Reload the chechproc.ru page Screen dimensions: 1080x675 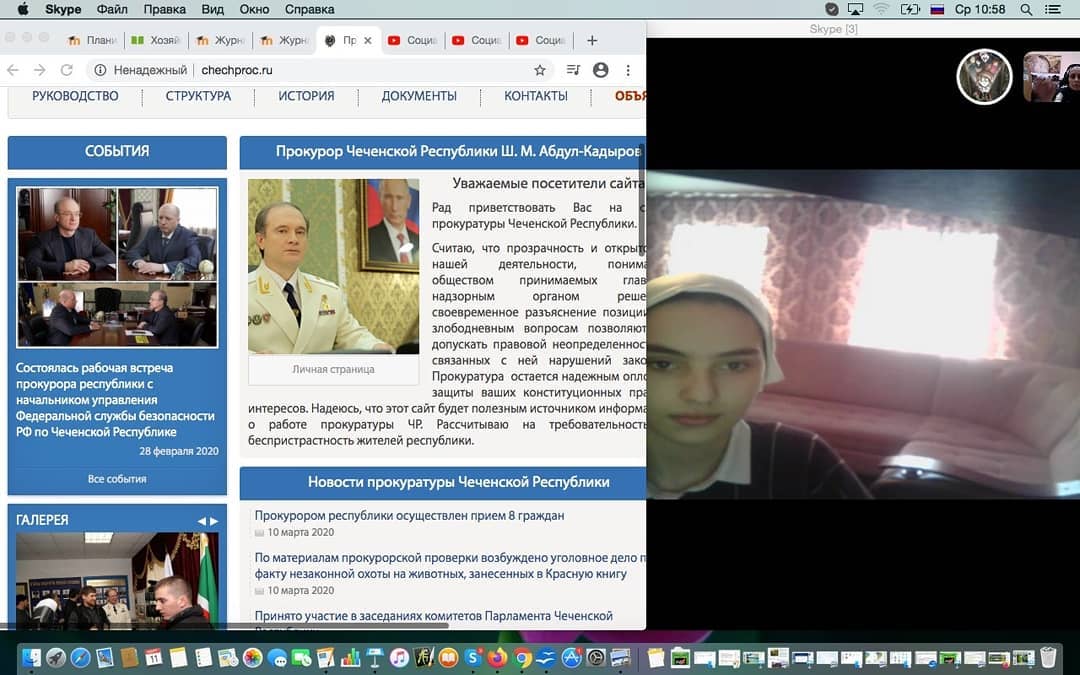point(67,70)
